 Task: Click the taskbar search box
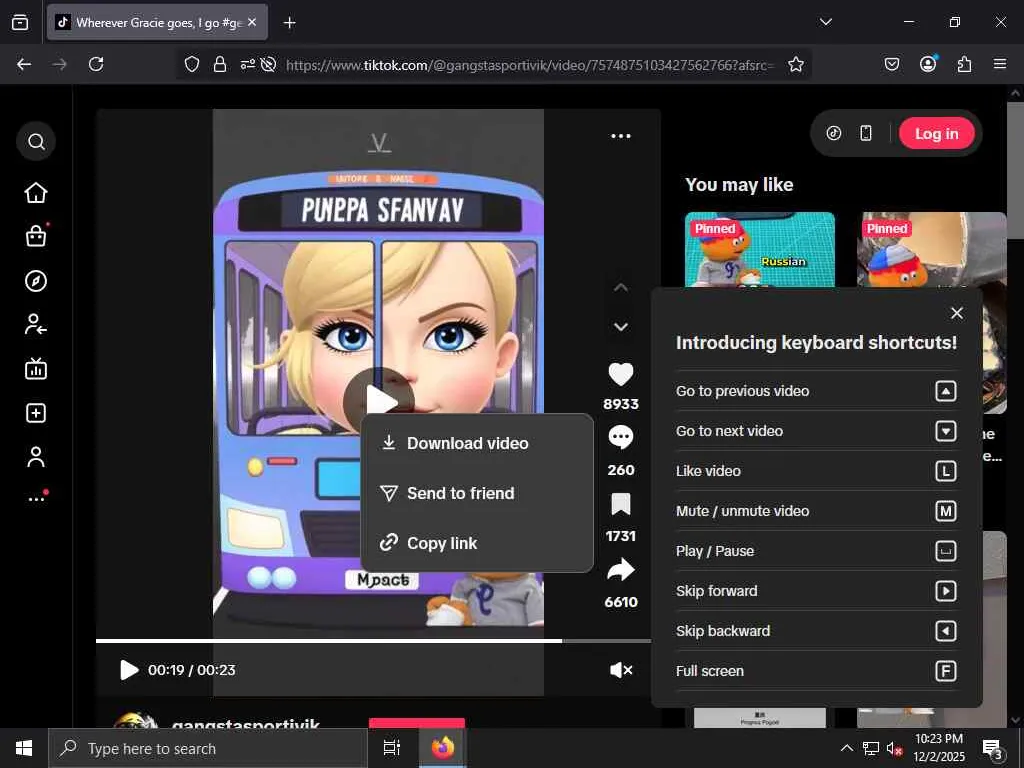pyautogui.click(x=208, y=748)
